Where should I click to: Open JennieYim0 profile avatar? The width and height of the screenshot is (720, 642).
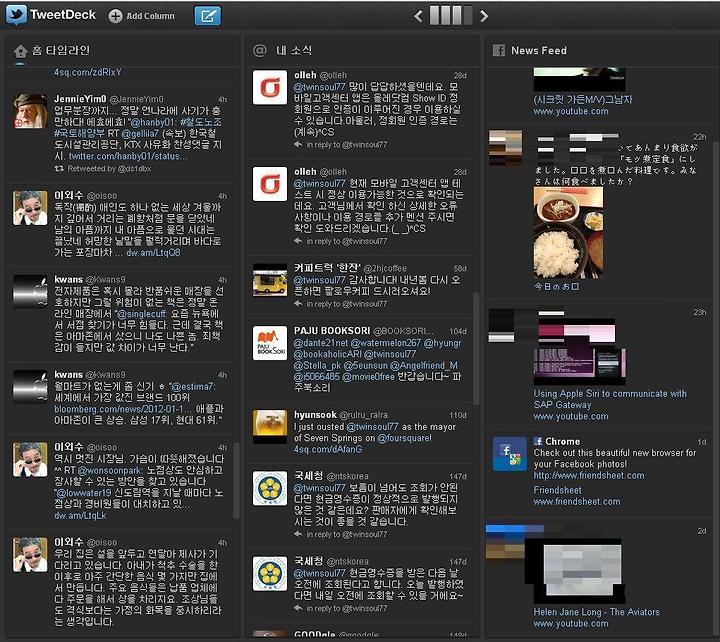pyautogui.click(x=30, y=111)
